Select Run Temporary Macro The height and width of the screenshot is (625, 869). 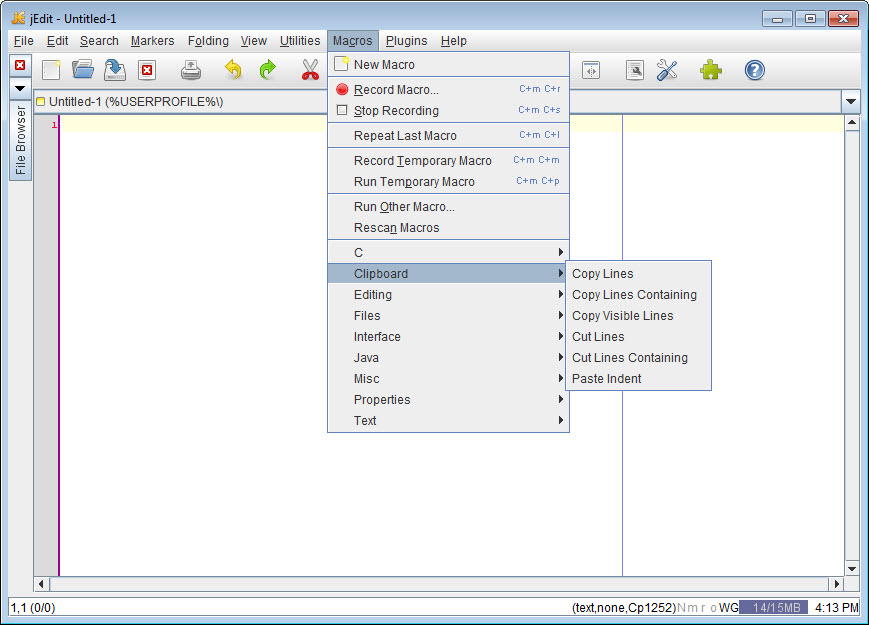pos(448,182)
